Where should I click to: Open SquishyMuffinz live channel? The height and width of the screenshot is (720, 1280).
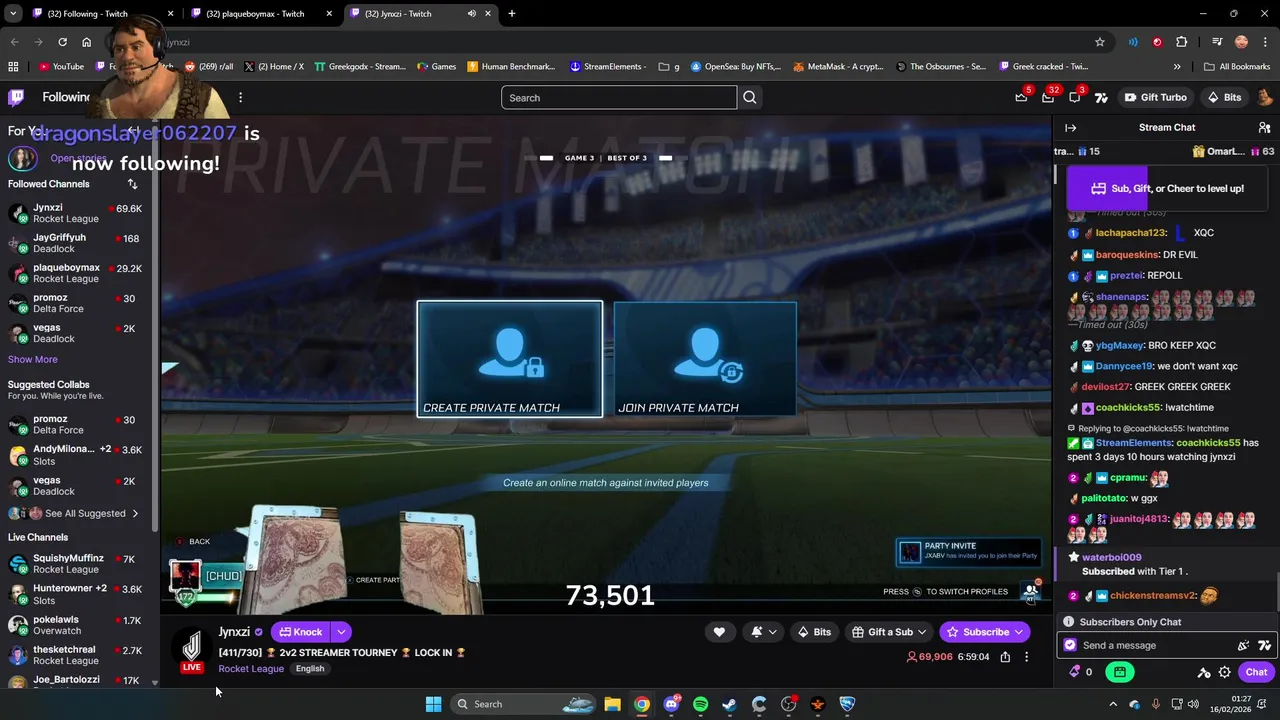tap(78, 564)
